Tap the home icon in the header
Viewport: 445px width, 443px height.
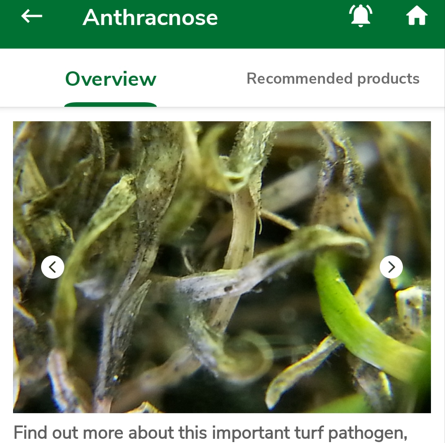tap(416, 16)
